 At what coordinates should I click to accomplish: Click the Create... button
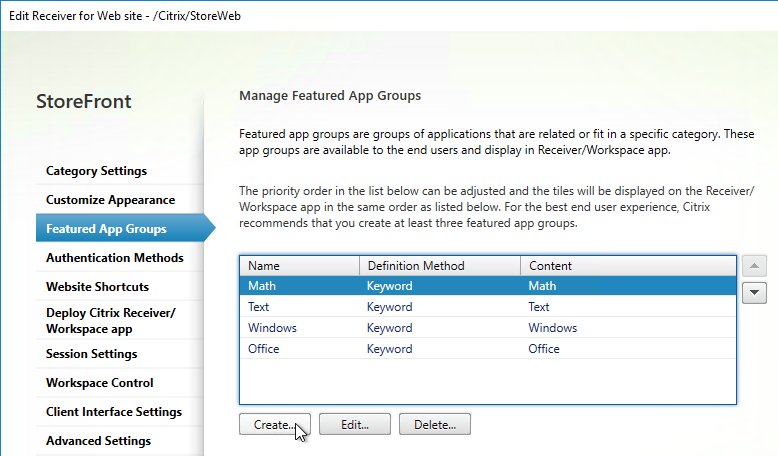click(275, 424)
